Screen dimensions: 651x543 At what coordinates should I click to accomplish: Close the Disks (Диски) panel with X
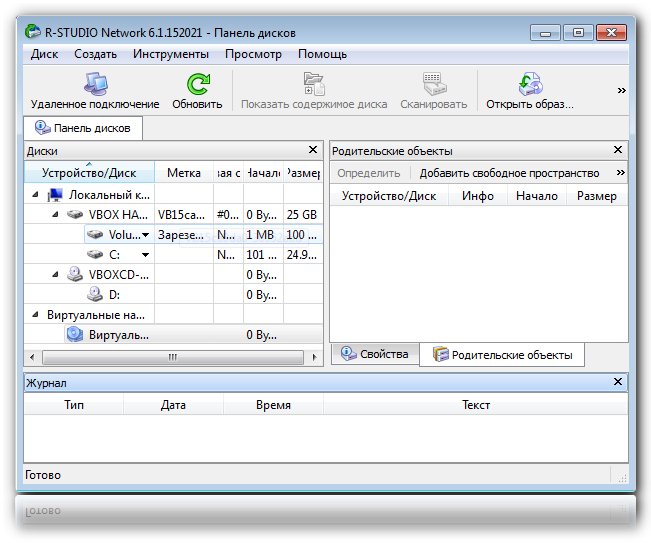[x=313, y=151]
